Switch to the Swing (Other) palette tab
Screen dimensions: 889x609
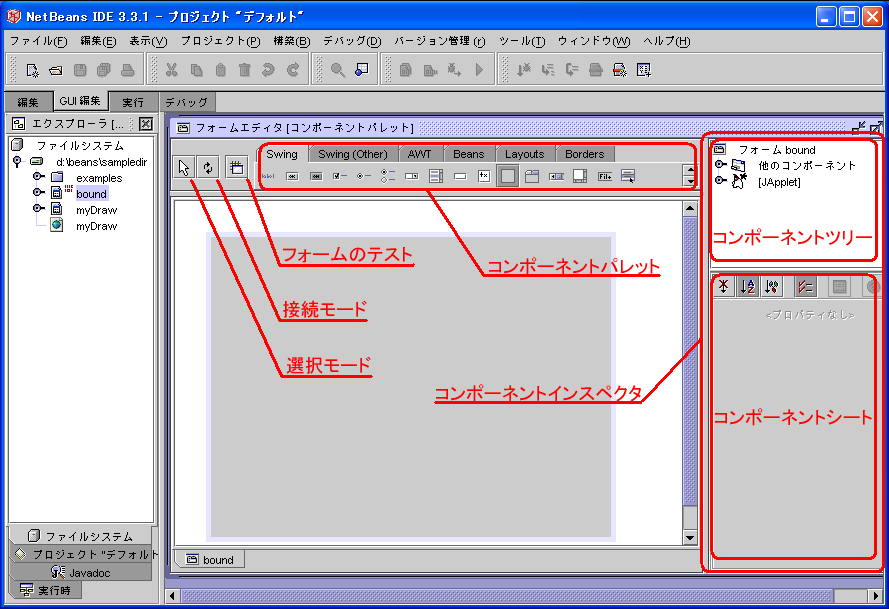pyautogui.click(x=353, y=154)
